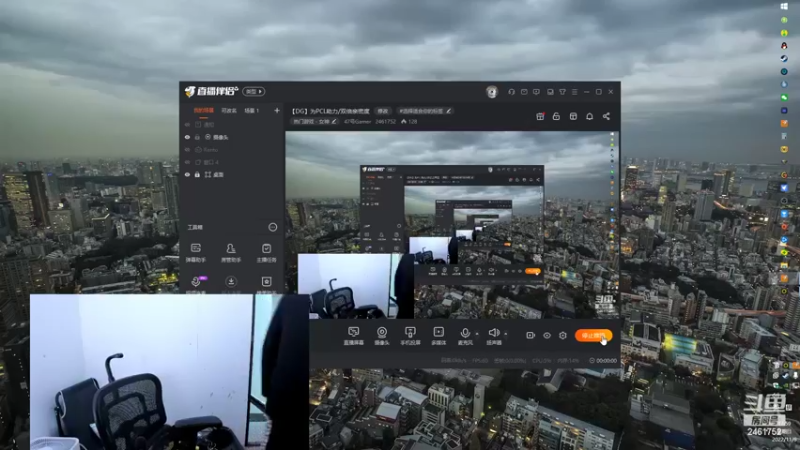Click the heat value 128 in header
The width and height of the screenshot is (800, 450).
click(409, 121)
